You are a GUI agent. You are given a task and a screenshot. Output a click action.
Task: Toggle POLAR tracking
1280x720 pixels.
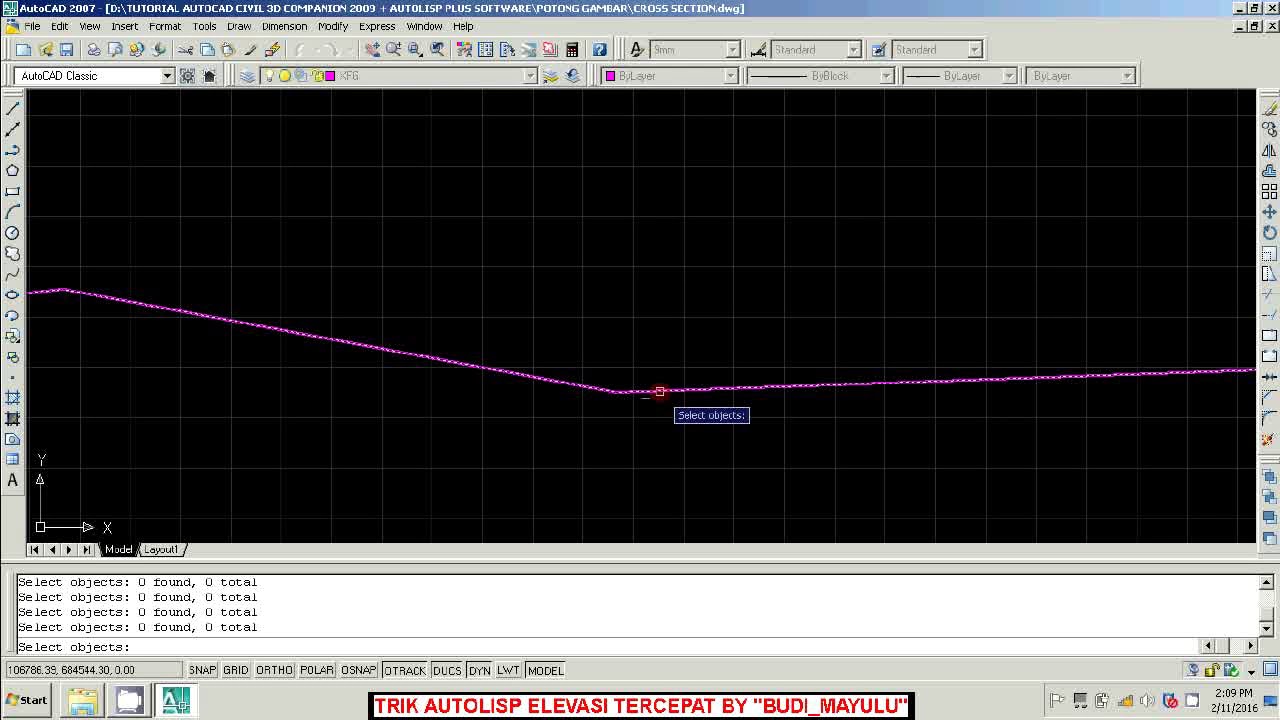[x=317, y=670]
